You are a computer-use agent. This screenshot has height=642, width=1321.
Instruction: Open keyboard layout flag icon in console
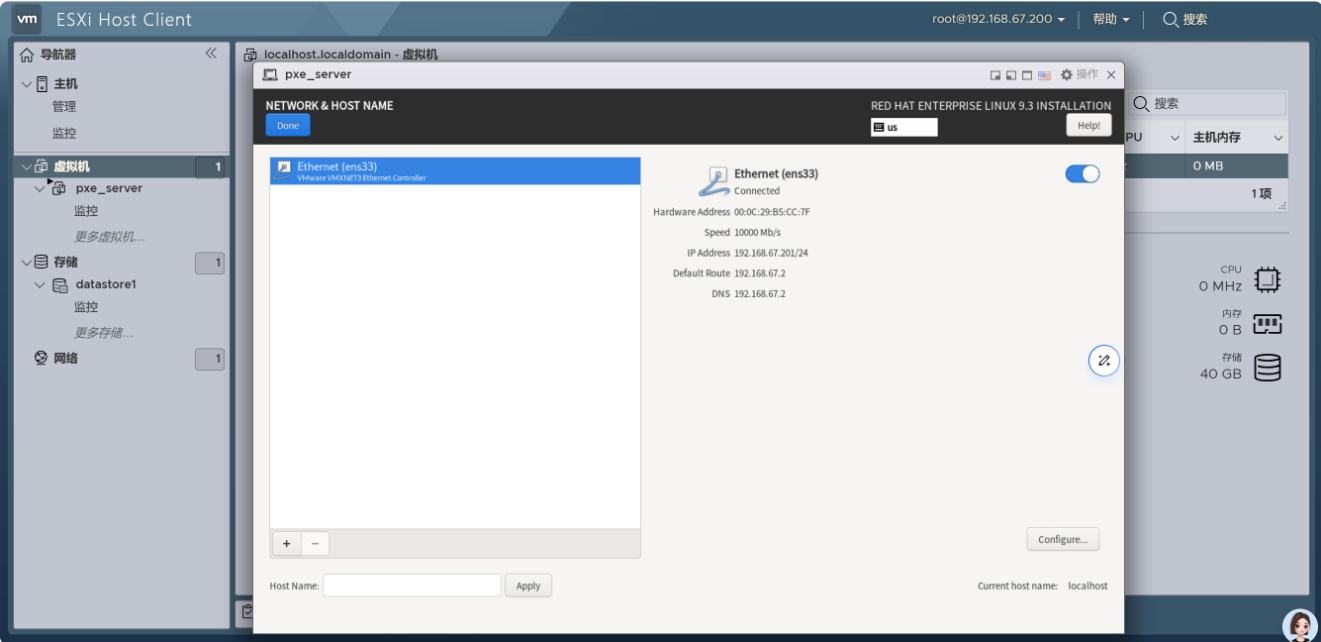click(x=1044, y=75)
